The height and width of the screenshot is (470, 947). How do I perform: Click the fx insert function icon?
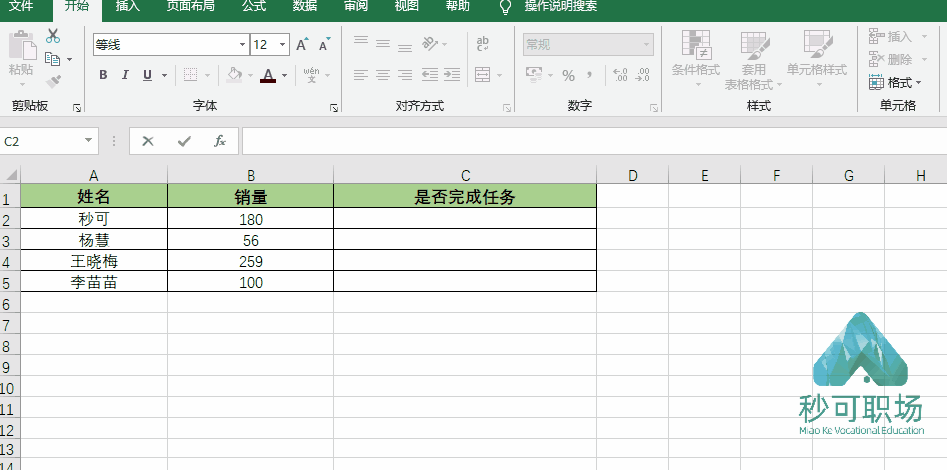[x=220, y=141]
